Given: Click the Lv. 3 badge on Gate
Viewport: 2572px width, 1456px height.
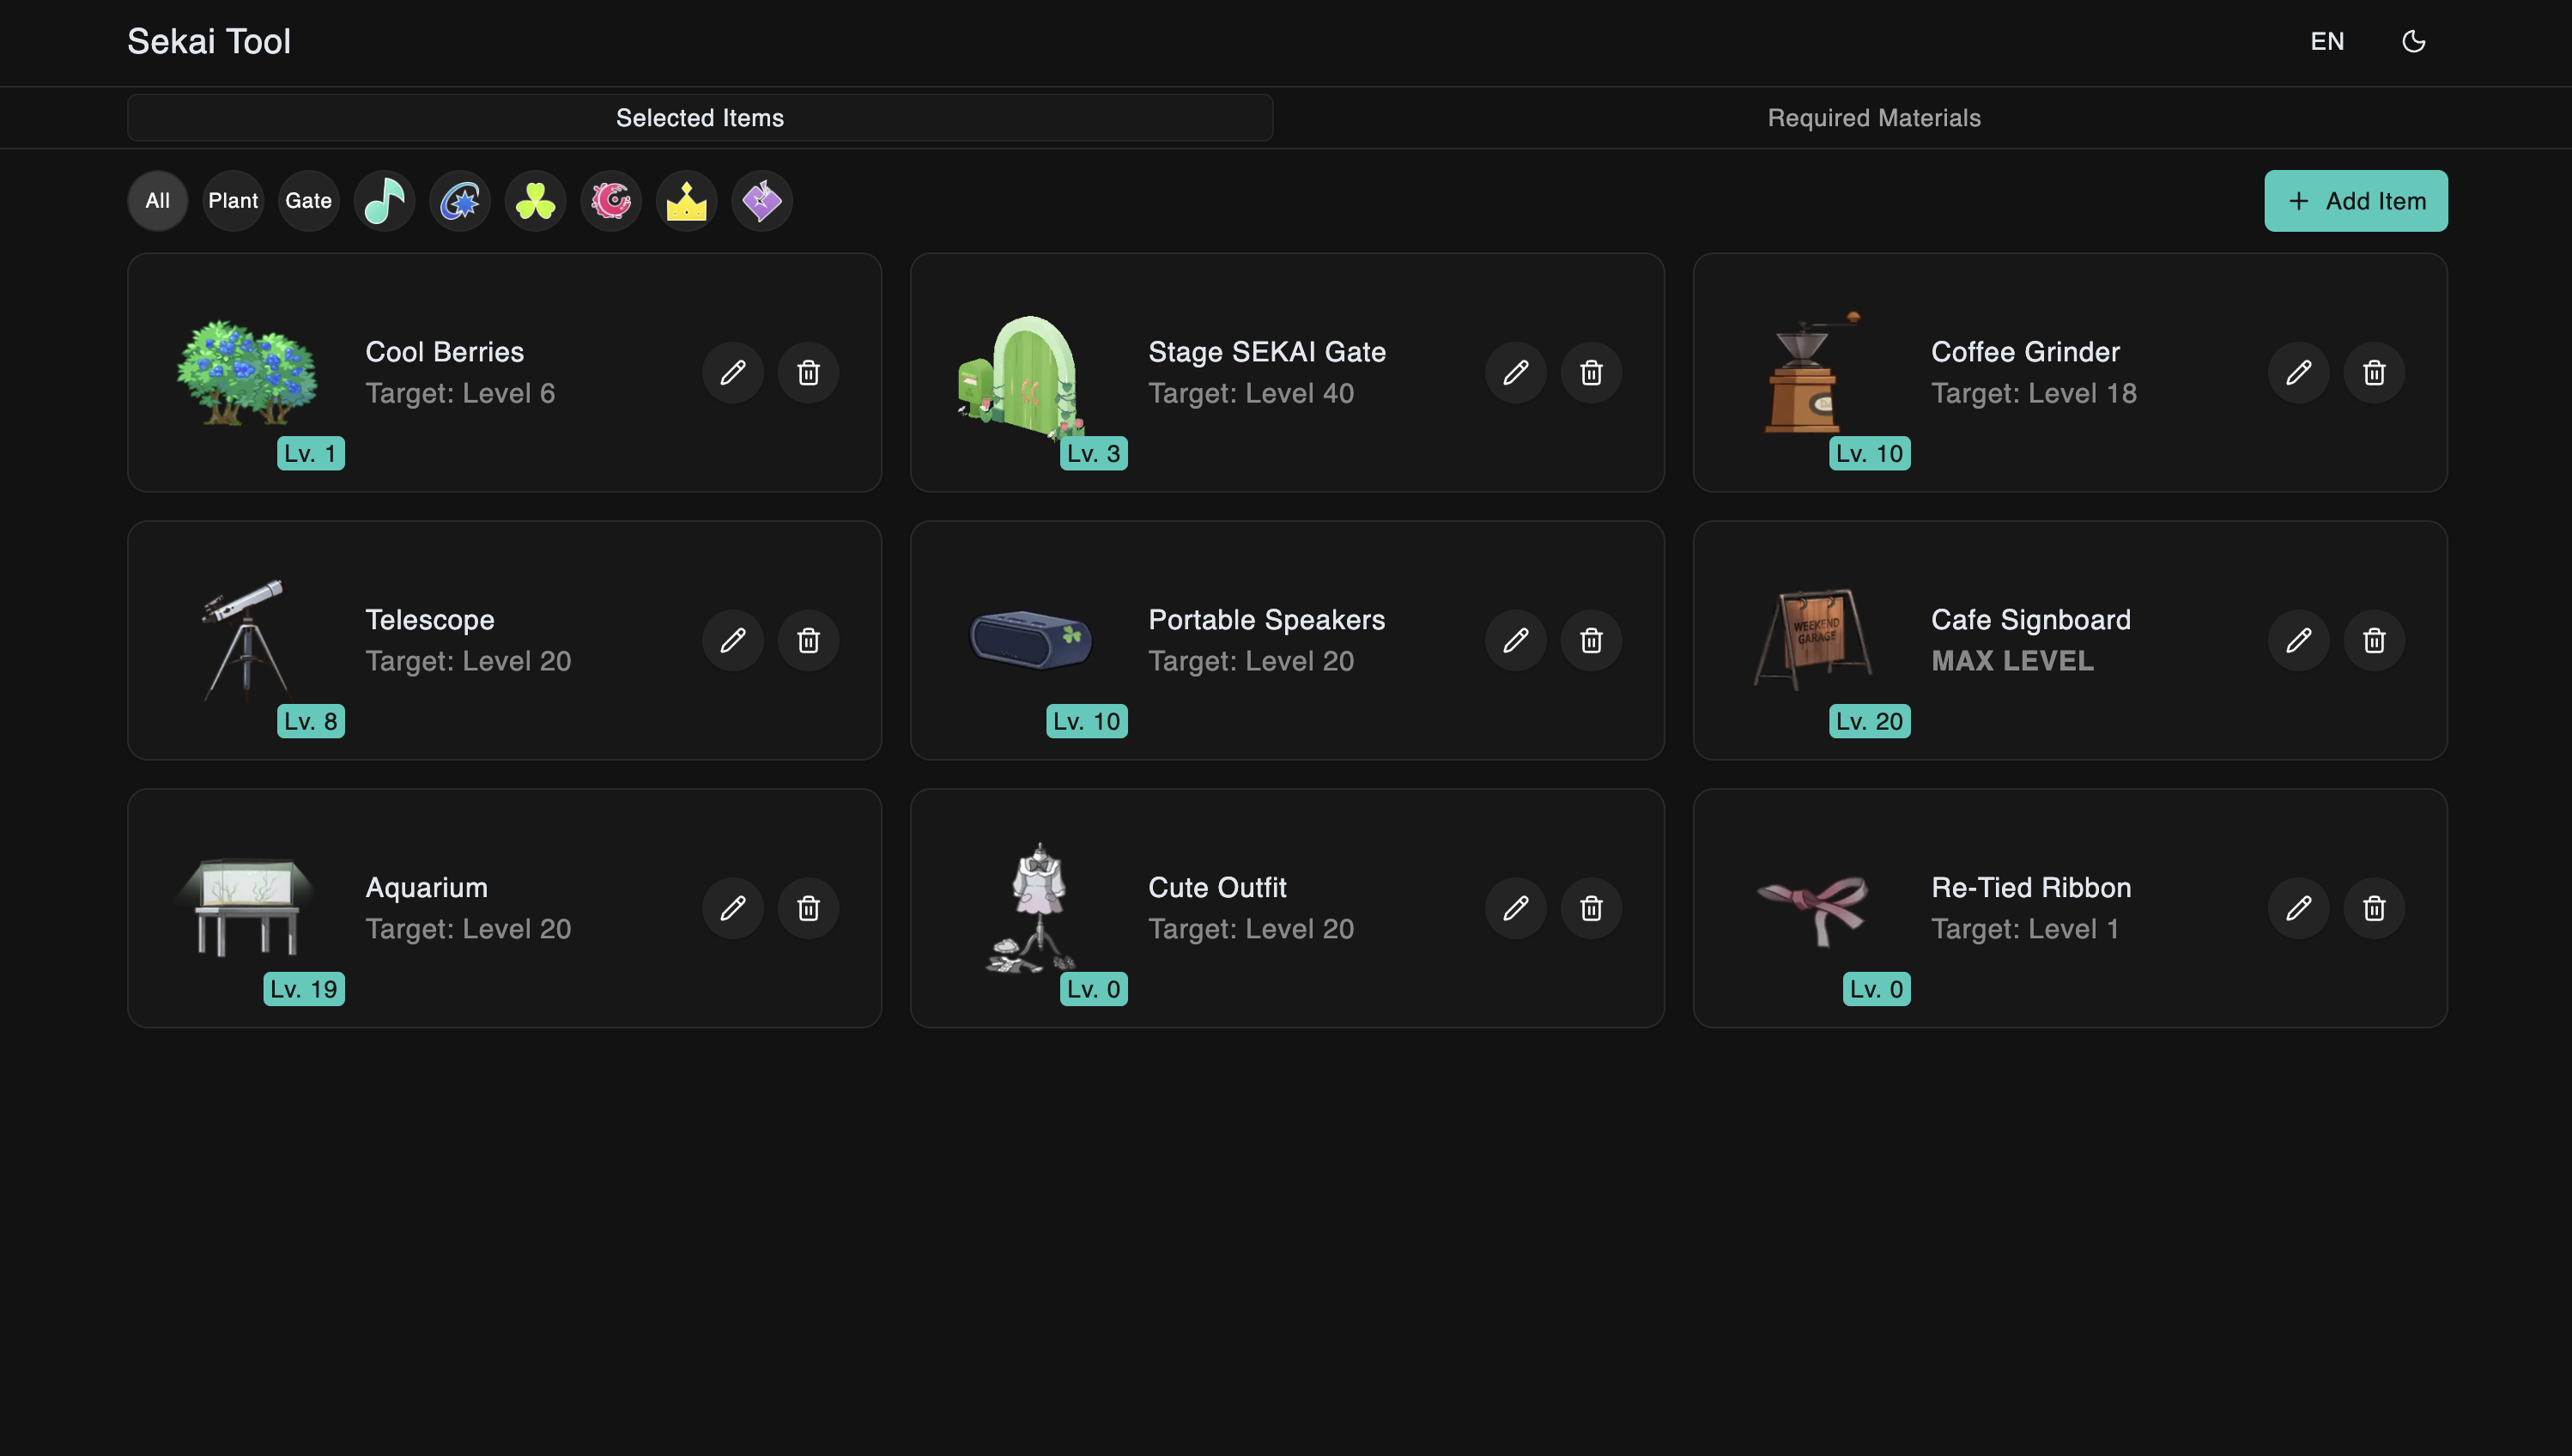Looking at the screenshot, I should pos(1093,453).
